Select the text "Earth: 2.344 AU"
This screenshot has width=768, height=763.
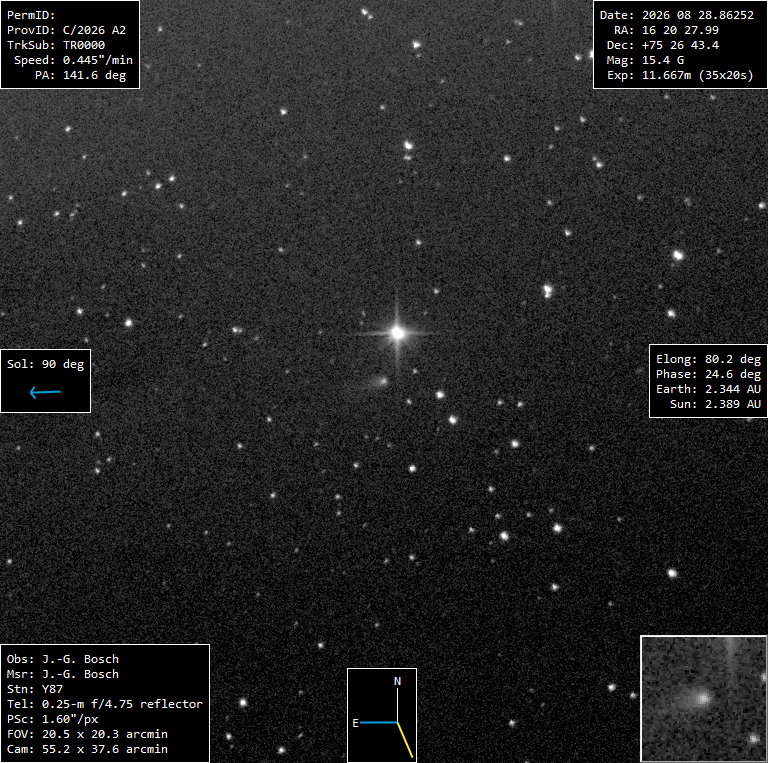pos(709,389)
